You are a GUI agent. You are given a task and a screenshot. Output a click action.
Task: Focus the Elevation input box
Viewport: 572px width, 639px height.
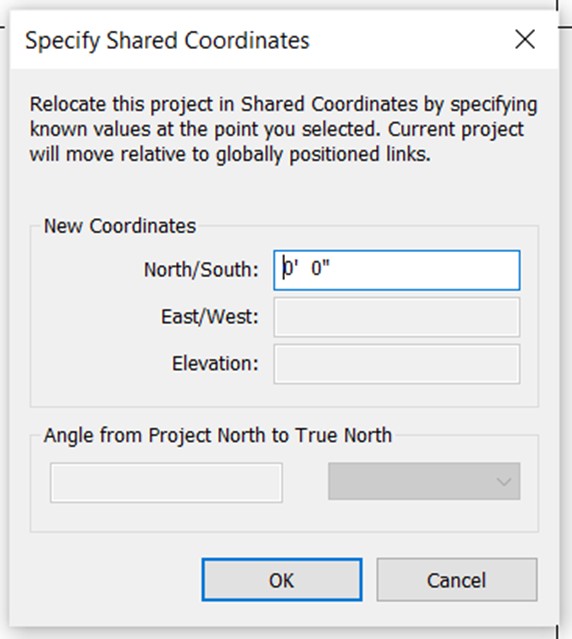click(397, 364)
